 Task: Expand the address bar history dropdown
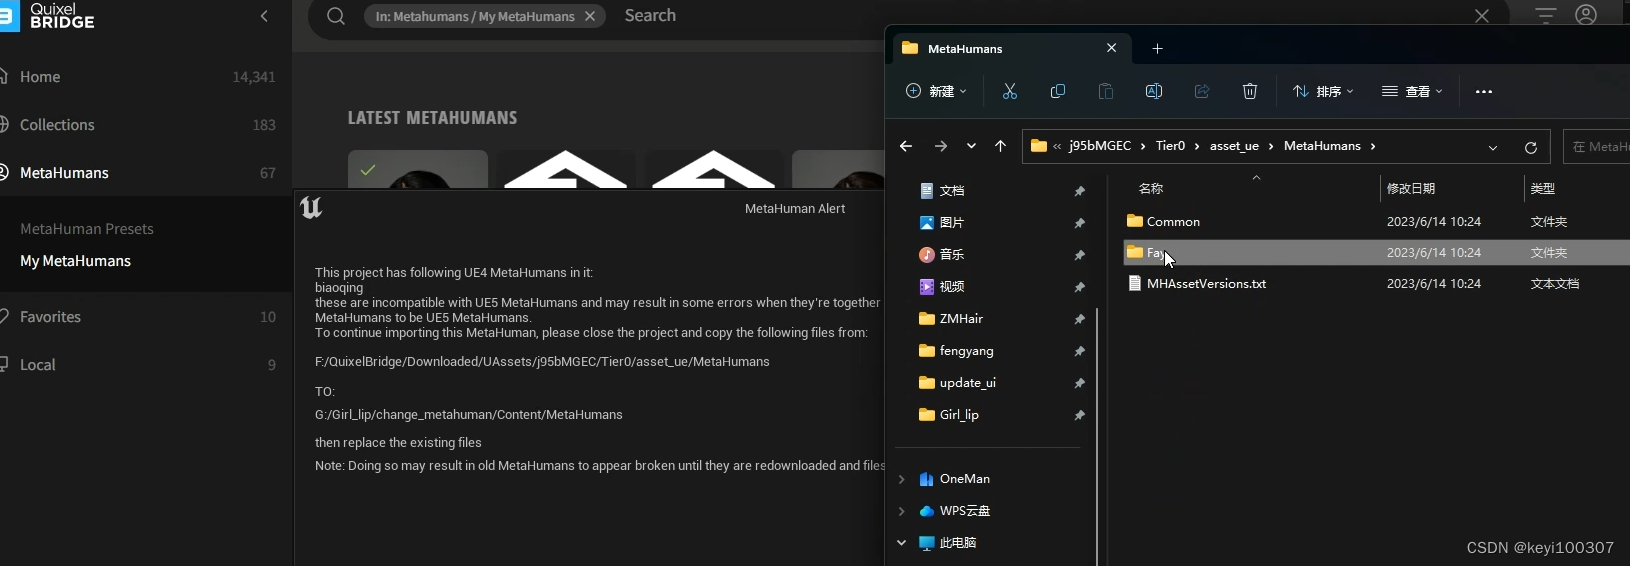pos(1493,147)
